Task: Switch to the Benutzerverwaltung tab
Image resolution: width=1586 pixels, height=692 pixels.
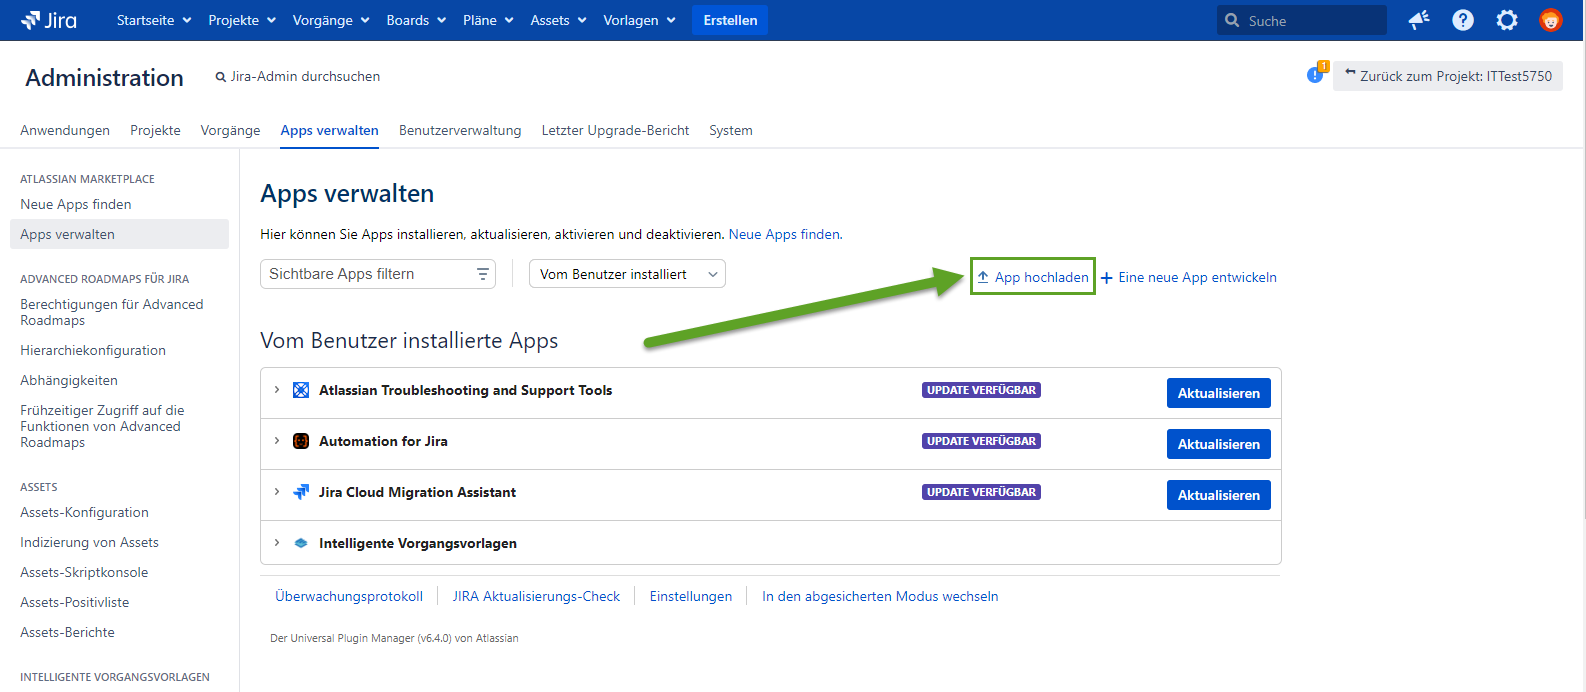Action: pyautogui.click(x=460, y=130)
